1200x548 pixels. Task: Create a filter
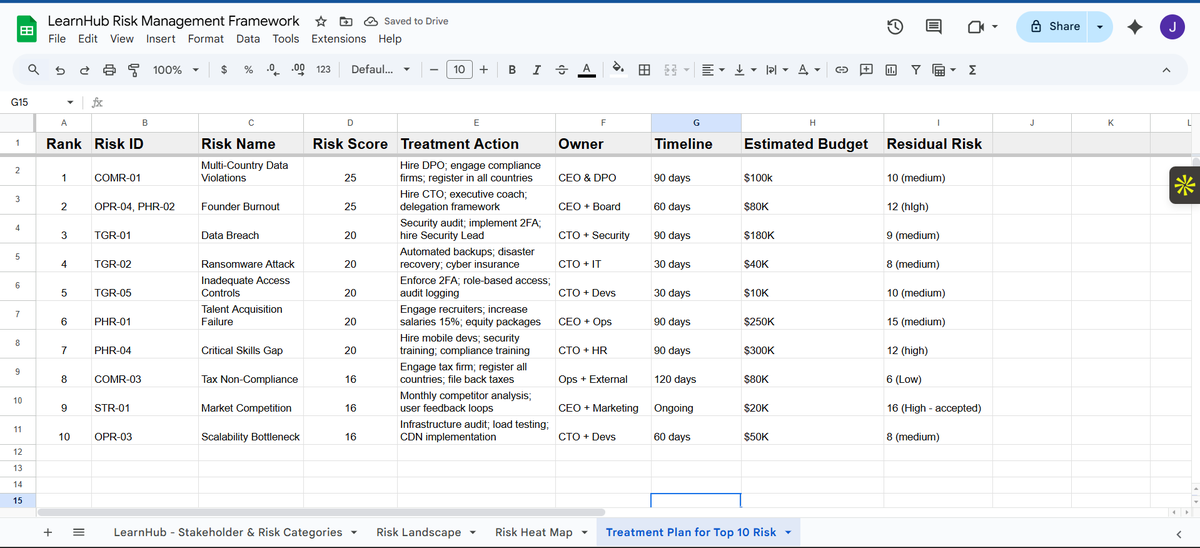pos(915,70)
